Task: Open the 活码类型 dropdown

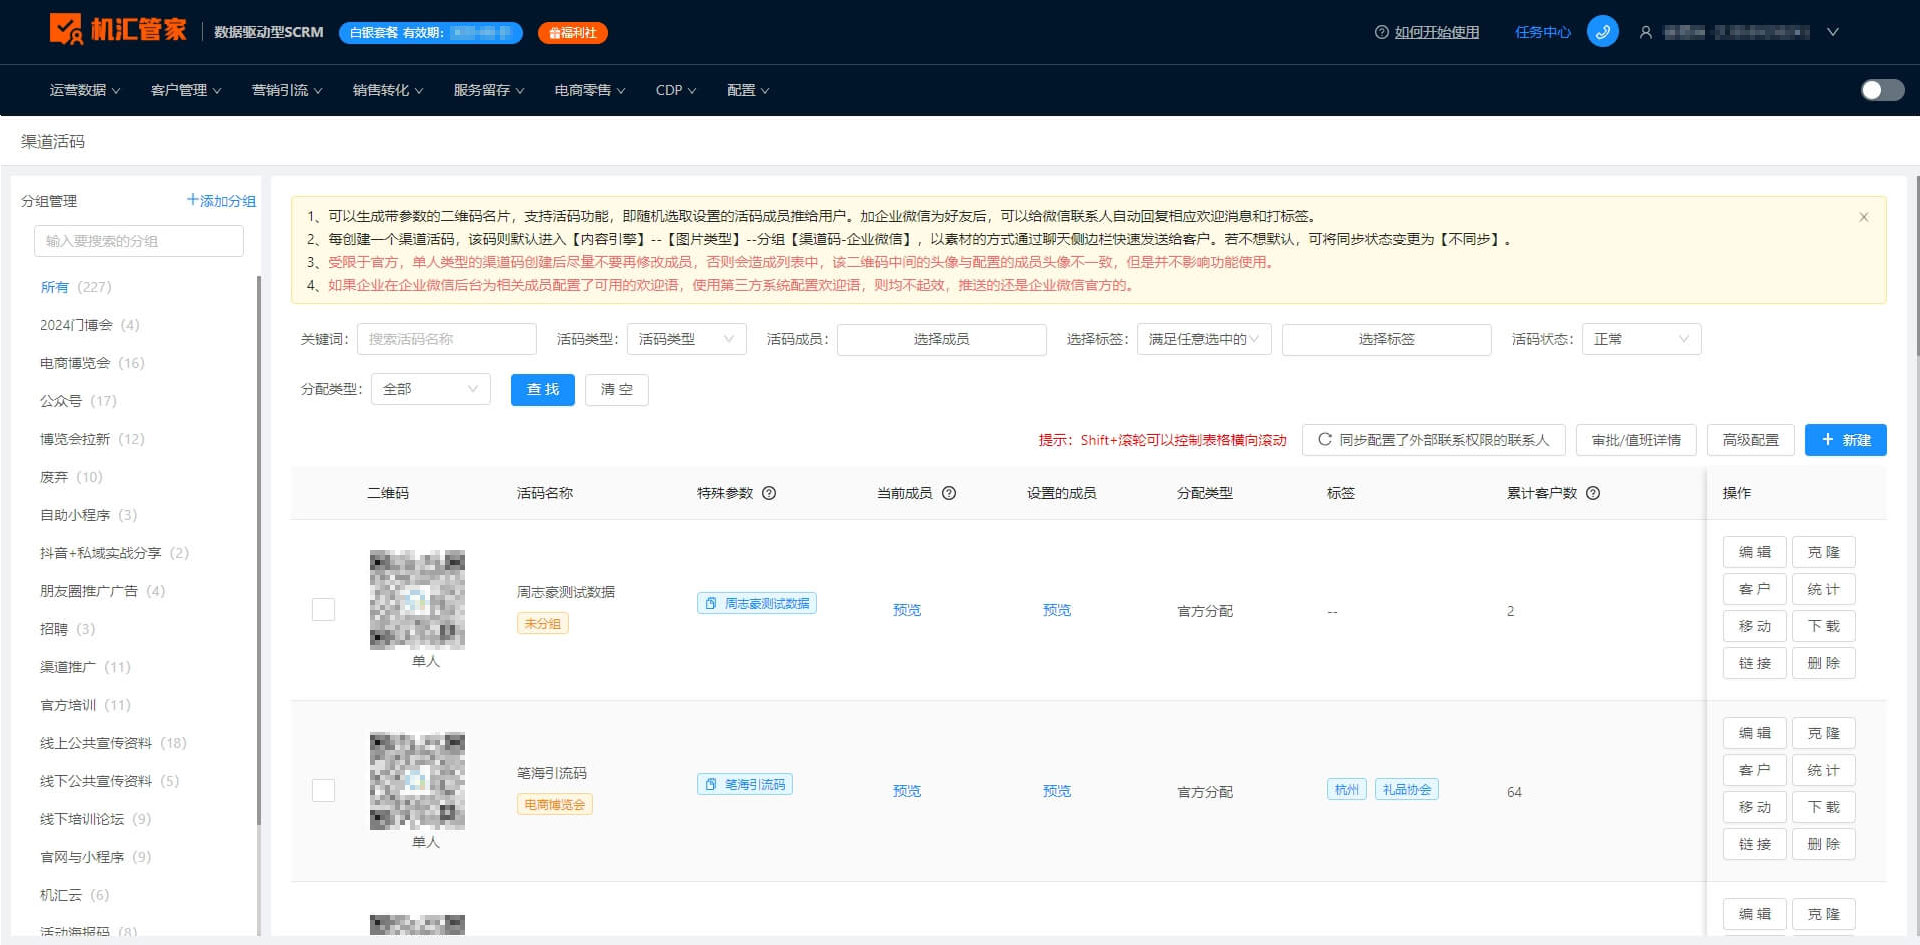Action: click(686, 339)
